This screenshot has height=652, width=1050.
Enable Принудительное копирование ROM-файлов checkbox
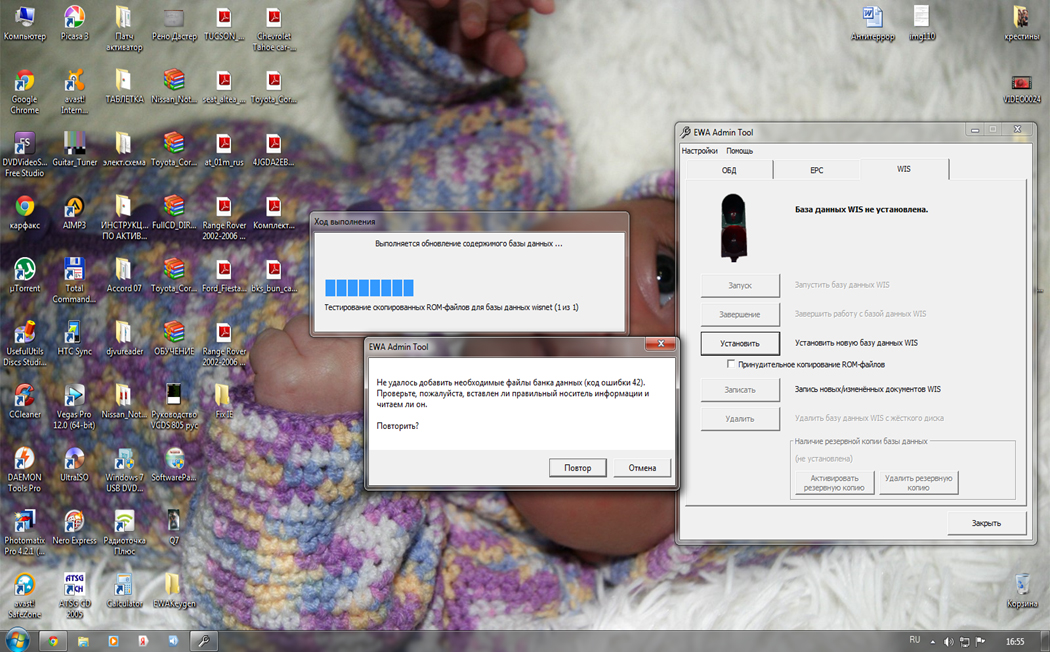click(731, 364)
